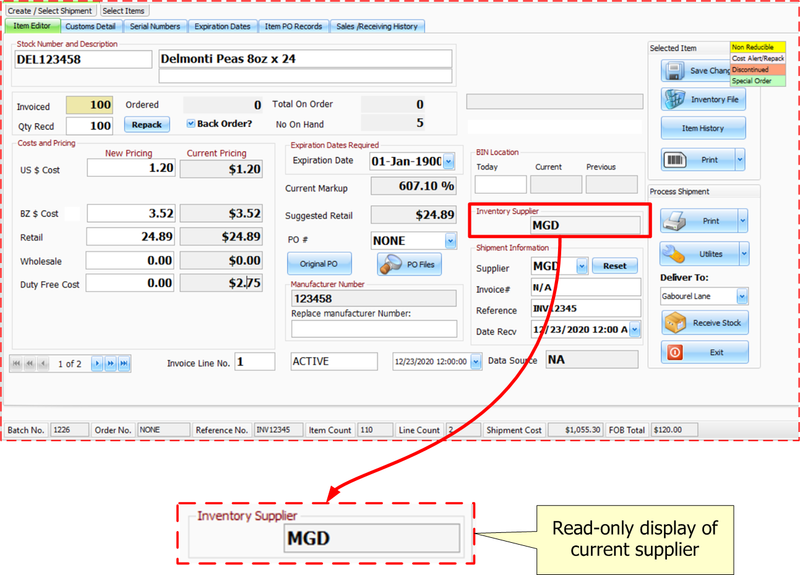Select the Select Items tab

pyautogui.click(x=124, y=11)
